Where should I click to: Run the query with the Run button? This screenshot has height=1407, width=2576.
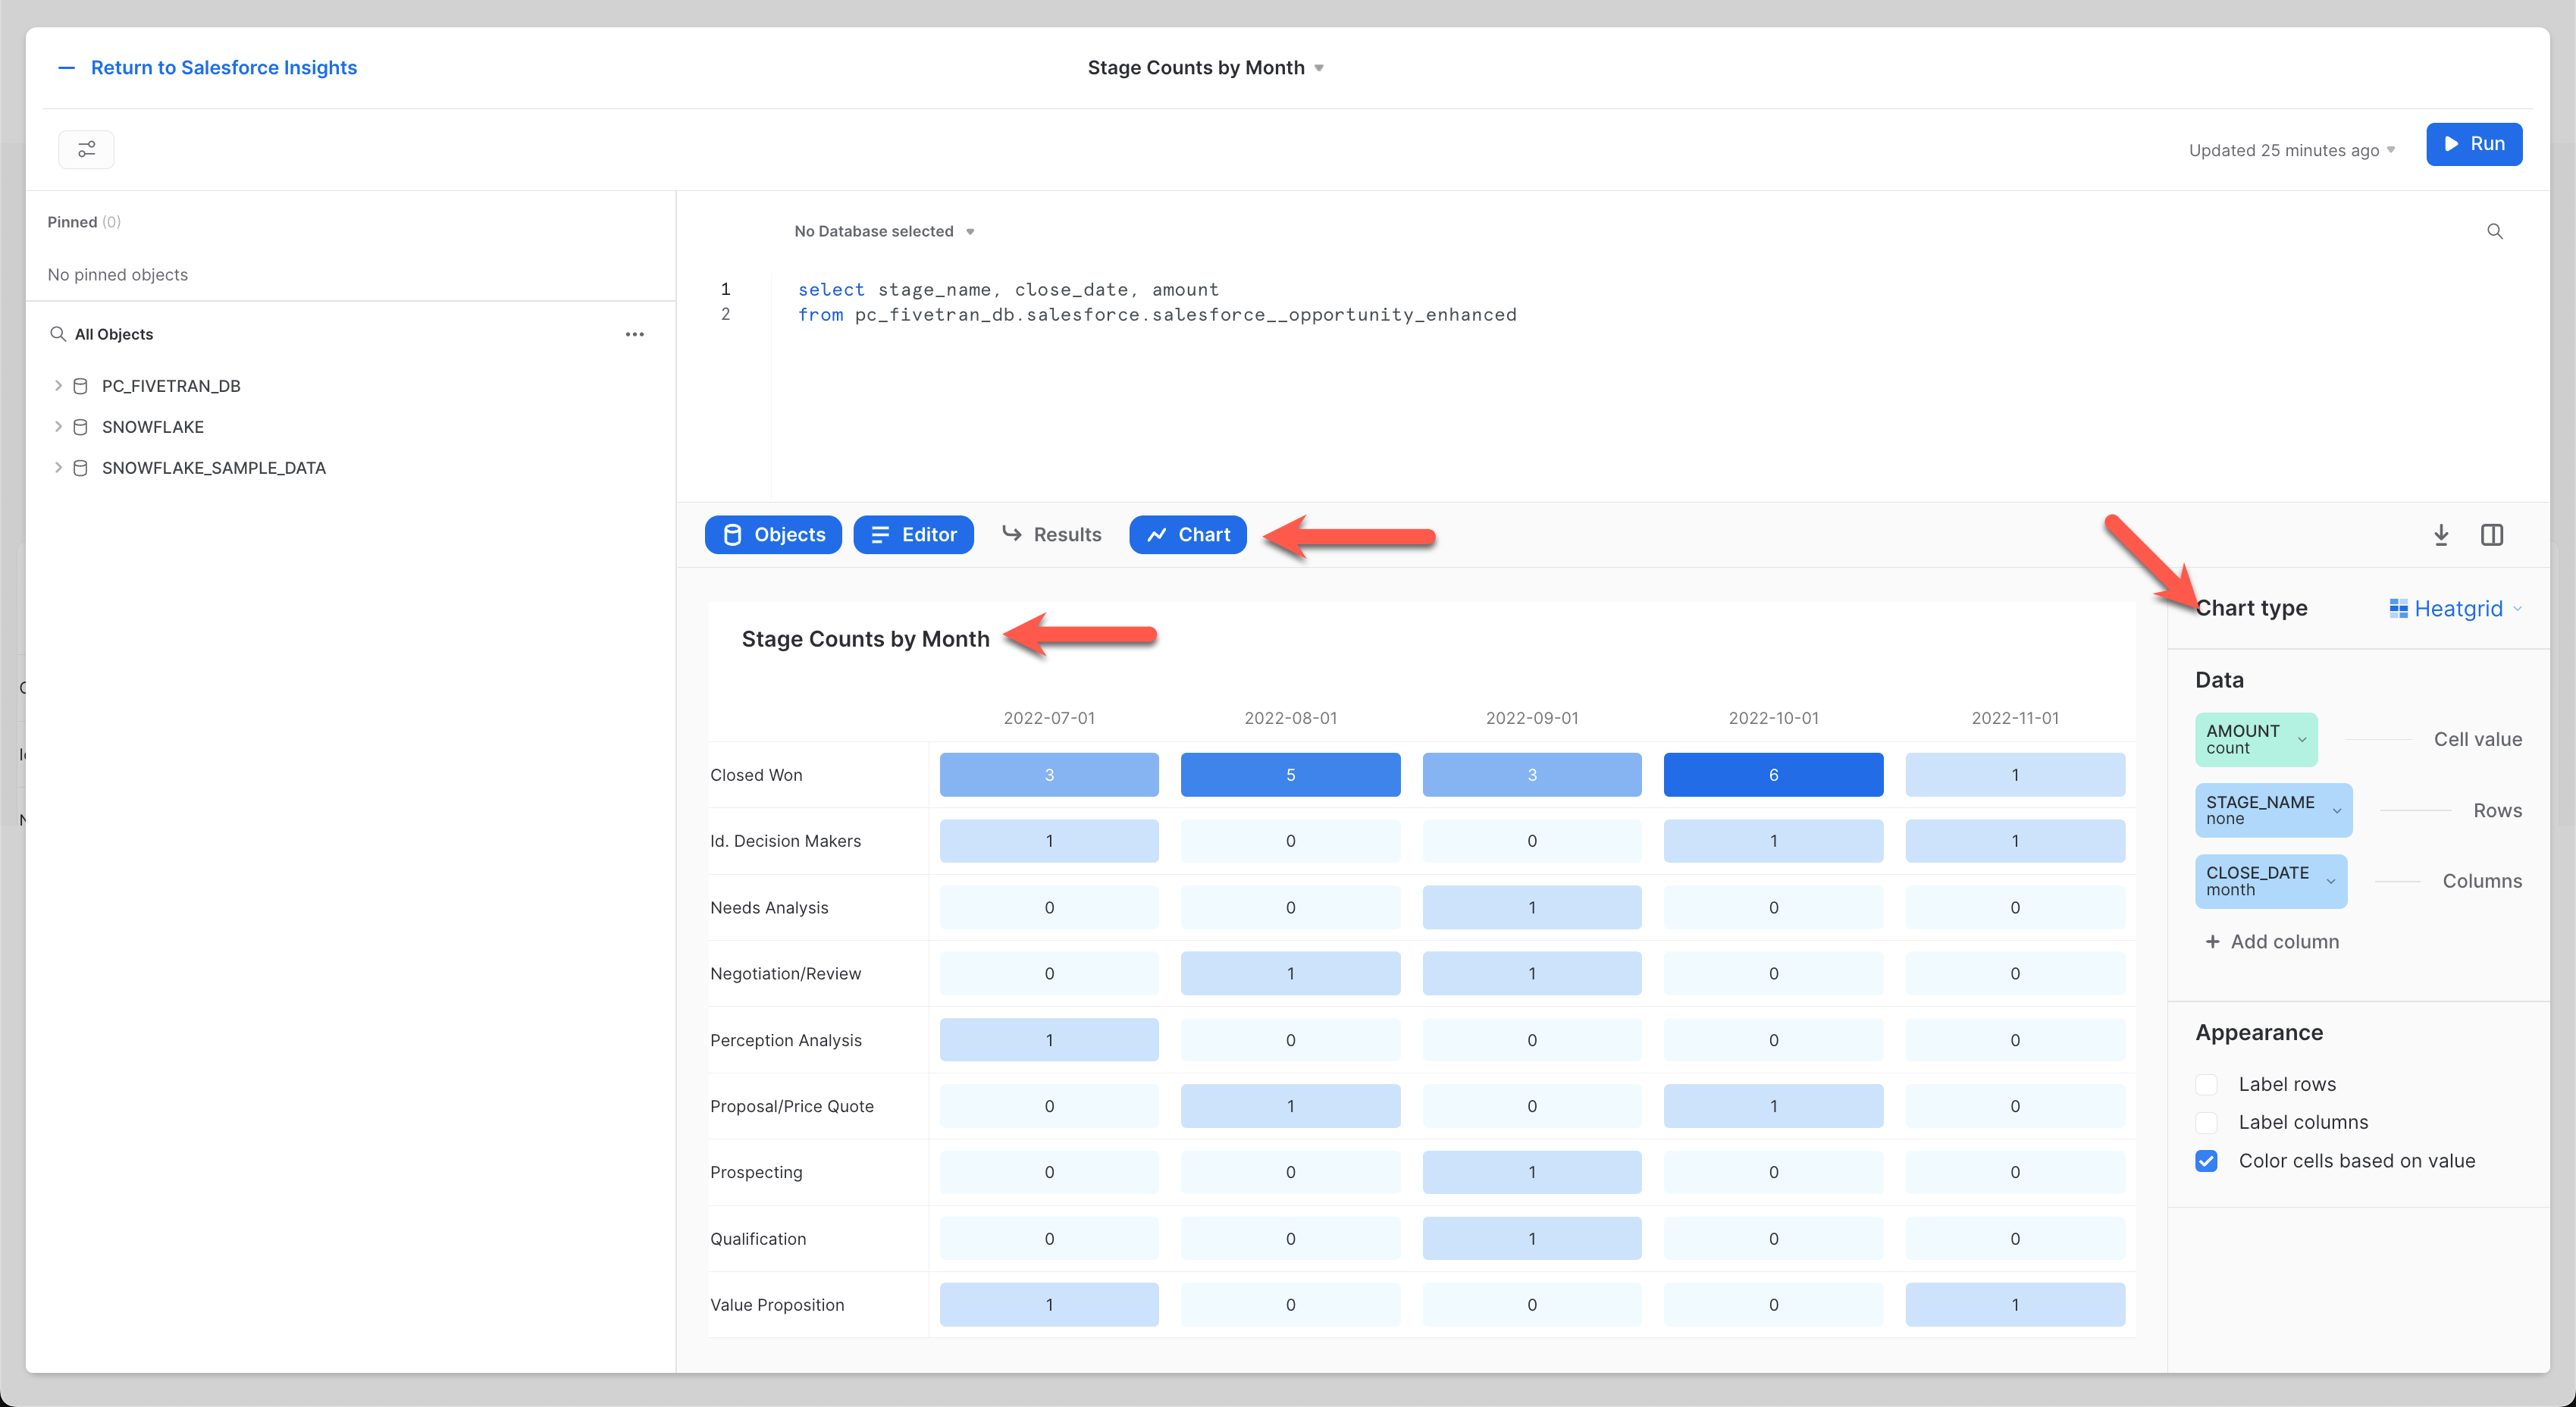coord(2474,143)
